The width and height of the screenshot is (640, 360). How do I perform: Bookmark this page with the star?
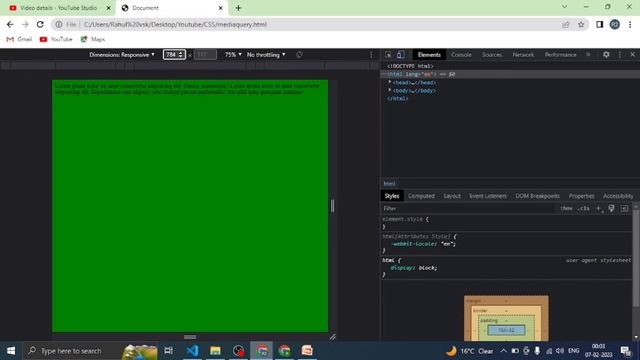pyautogui.click(x=581, y=24)
